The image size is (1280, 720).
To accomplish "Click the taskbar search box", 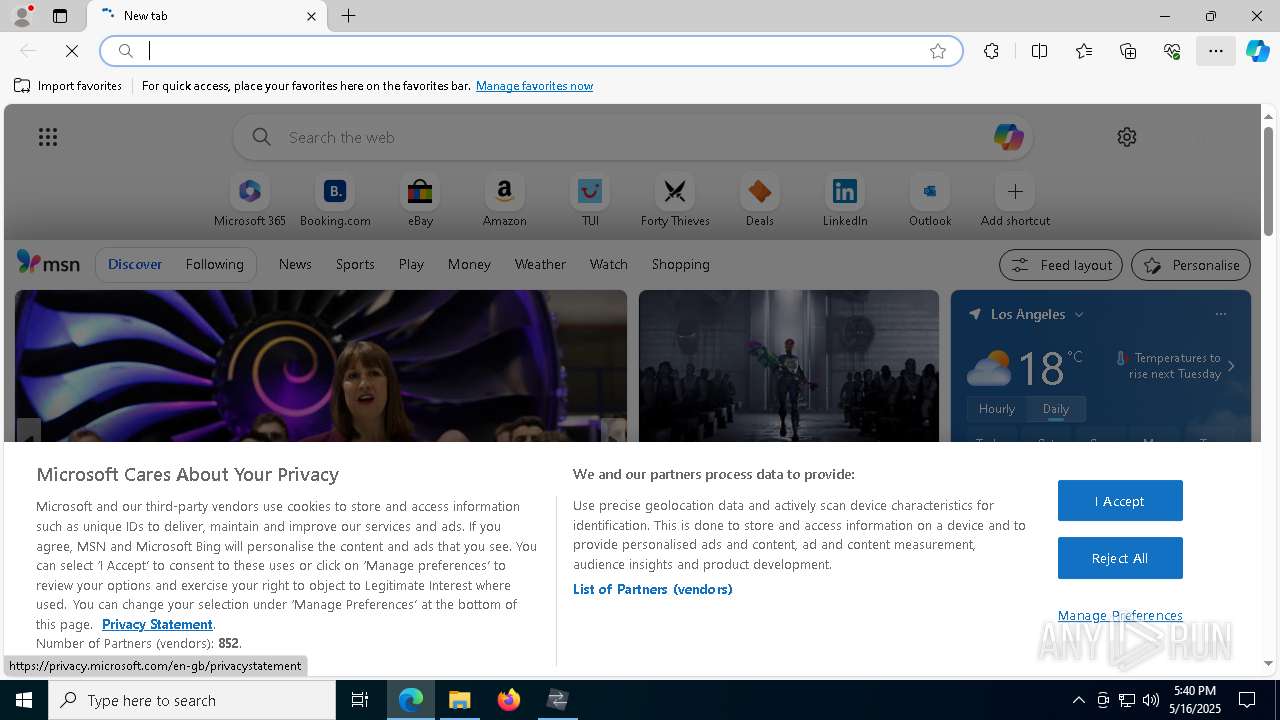I will pos(192,700).
